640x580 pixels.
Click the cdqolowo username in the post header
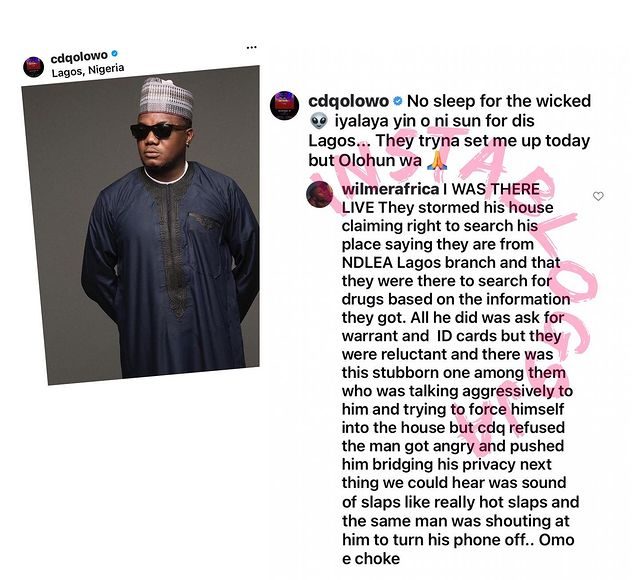80,57
